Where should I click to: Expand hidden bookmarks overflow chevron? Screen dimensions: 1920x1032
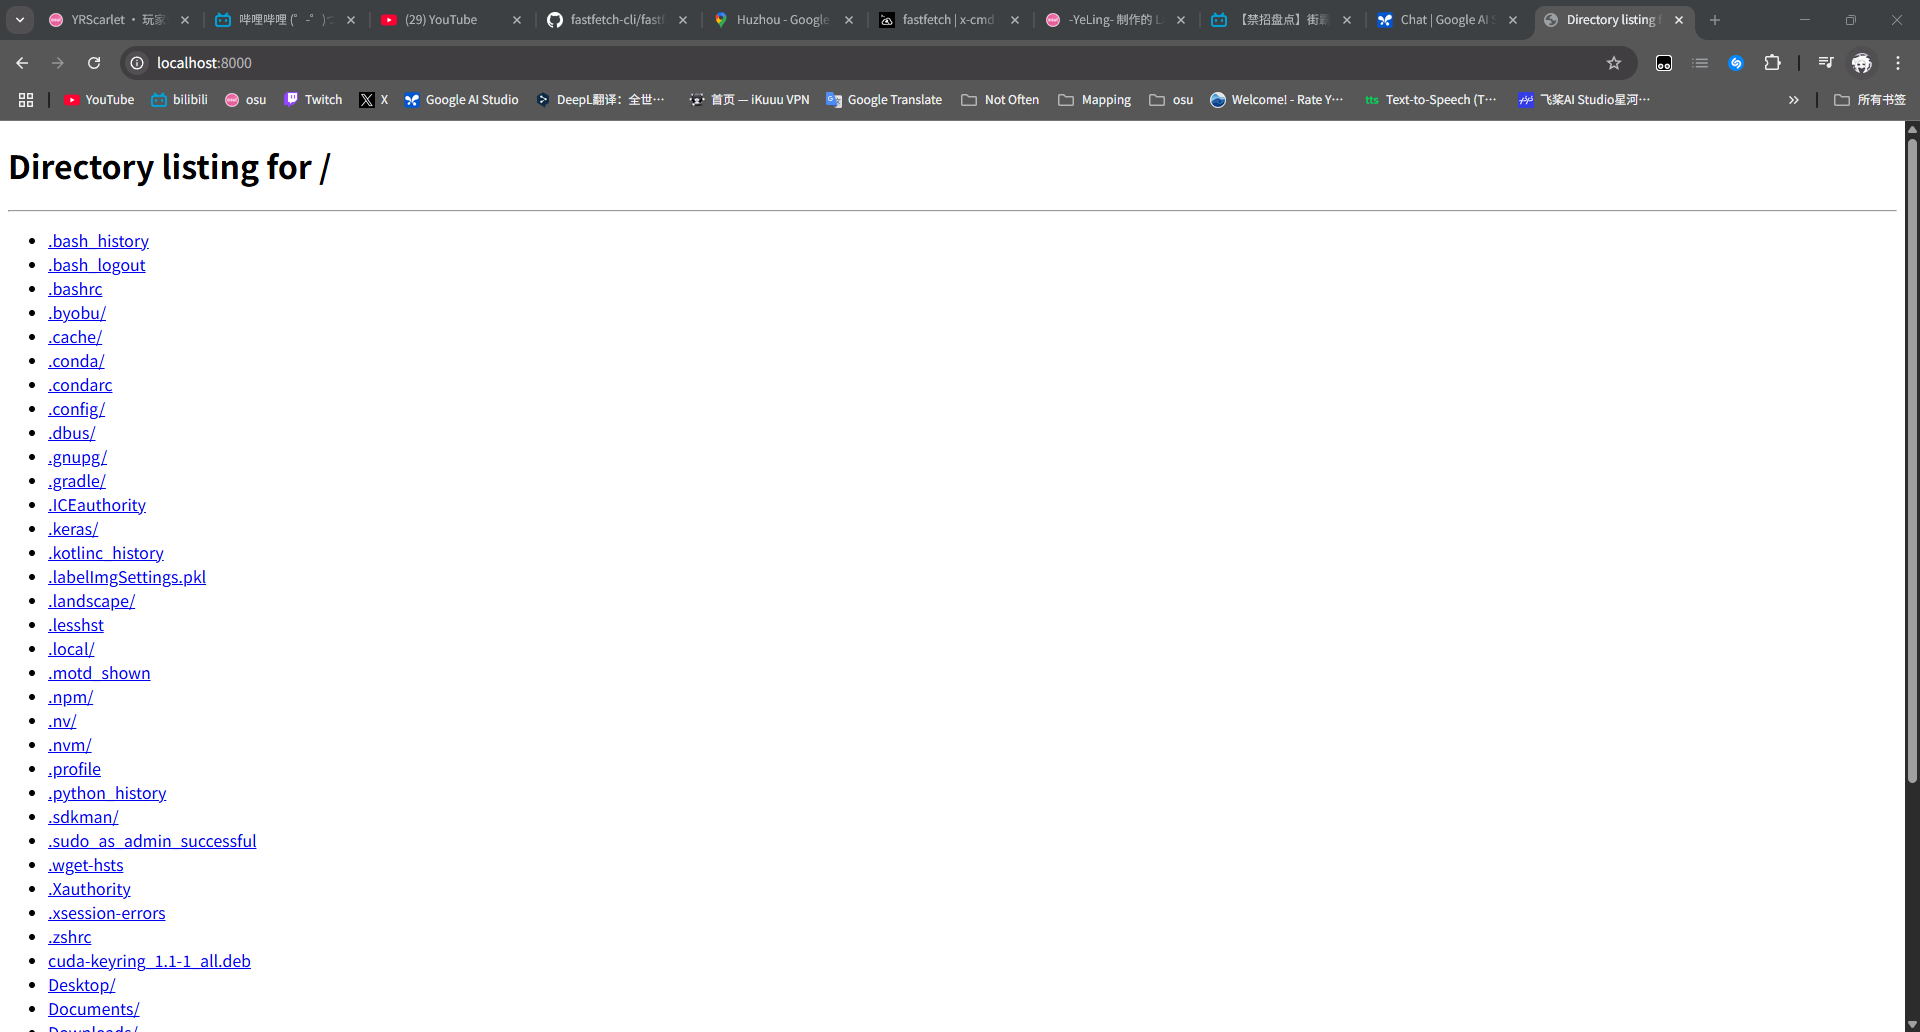point(1793,100)
